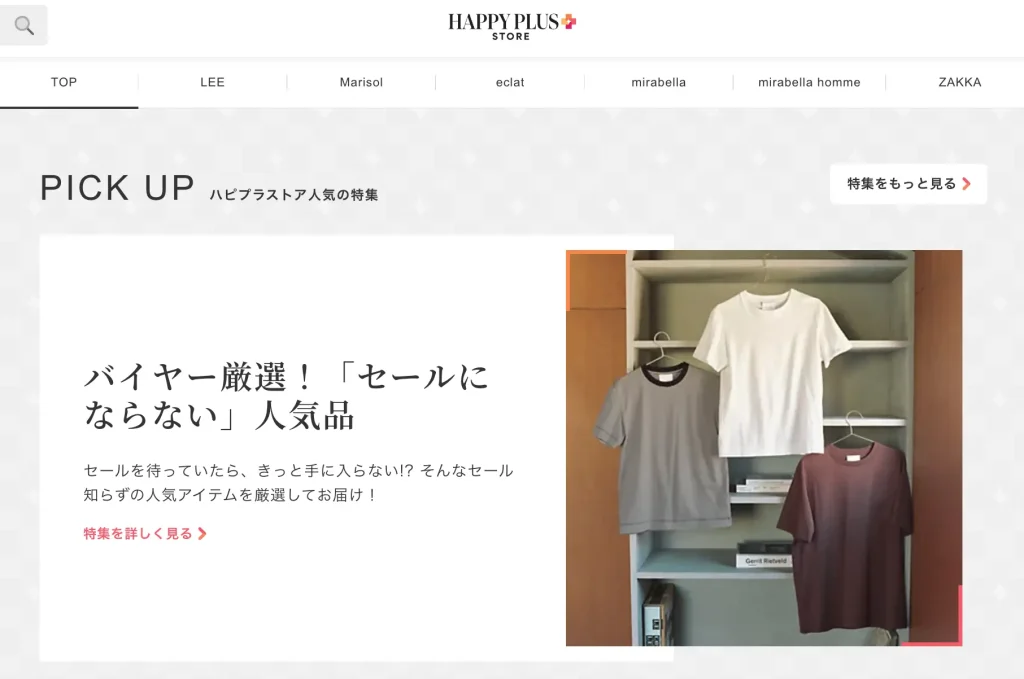The width and height of the screenshot is (1024, 679).
Task: Click the white T-shirt in the photo
Action: pos(770,370)
